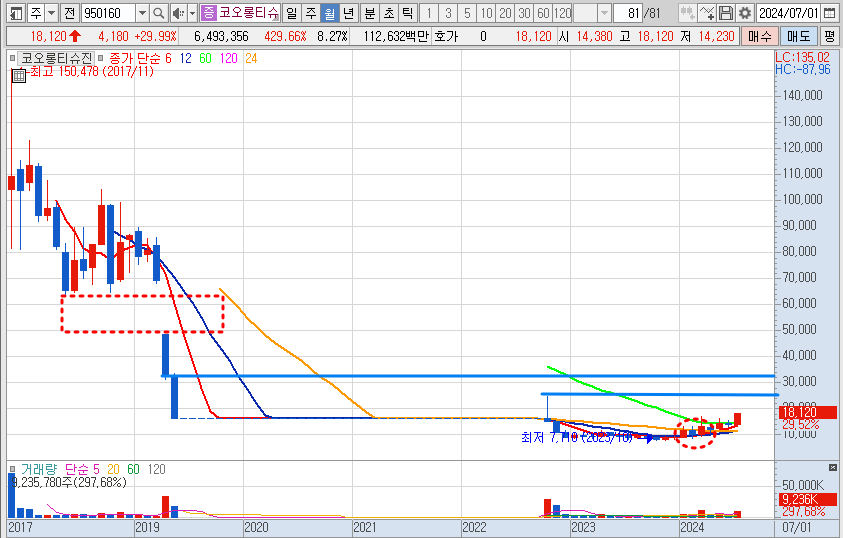Click the magnifier stock search icon
The image size is (843, 538).
159,13
